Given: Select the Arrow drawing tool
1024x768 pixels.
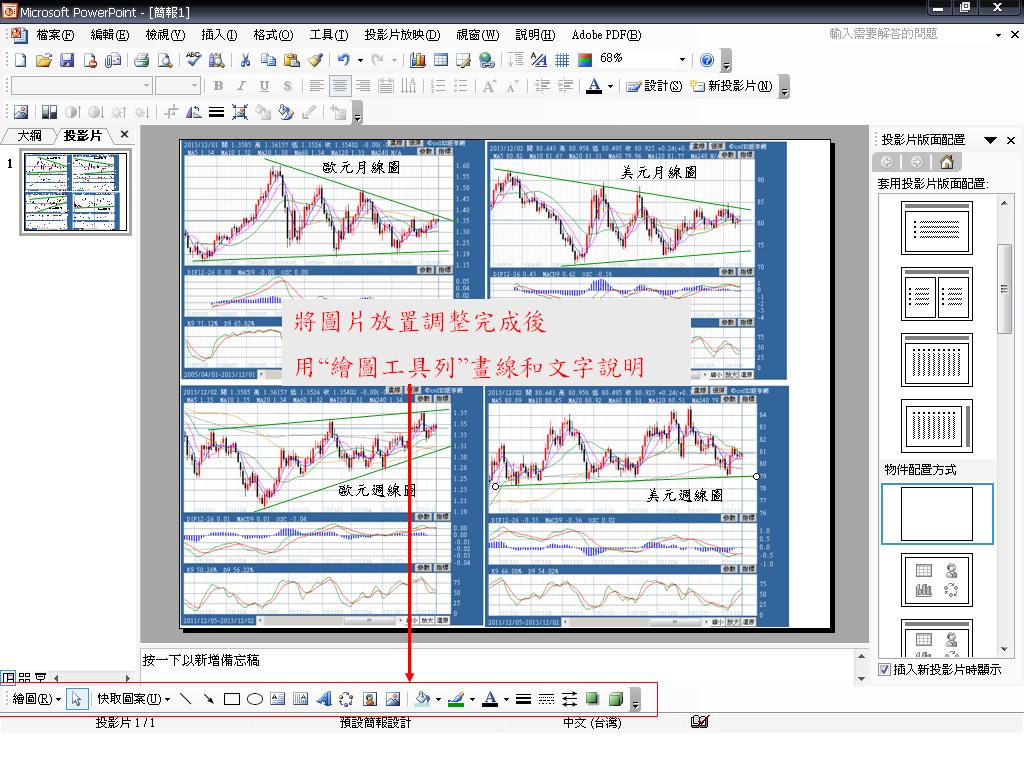Looking at the screenshot, I should click(x=208, y=699).
